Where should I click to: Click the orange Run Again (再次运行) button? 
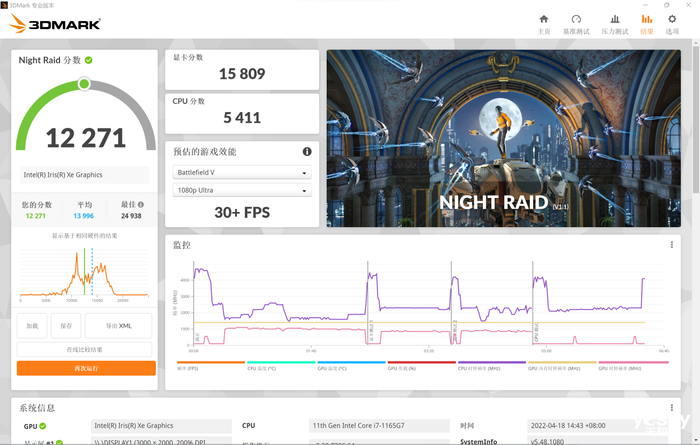(86, 369)
